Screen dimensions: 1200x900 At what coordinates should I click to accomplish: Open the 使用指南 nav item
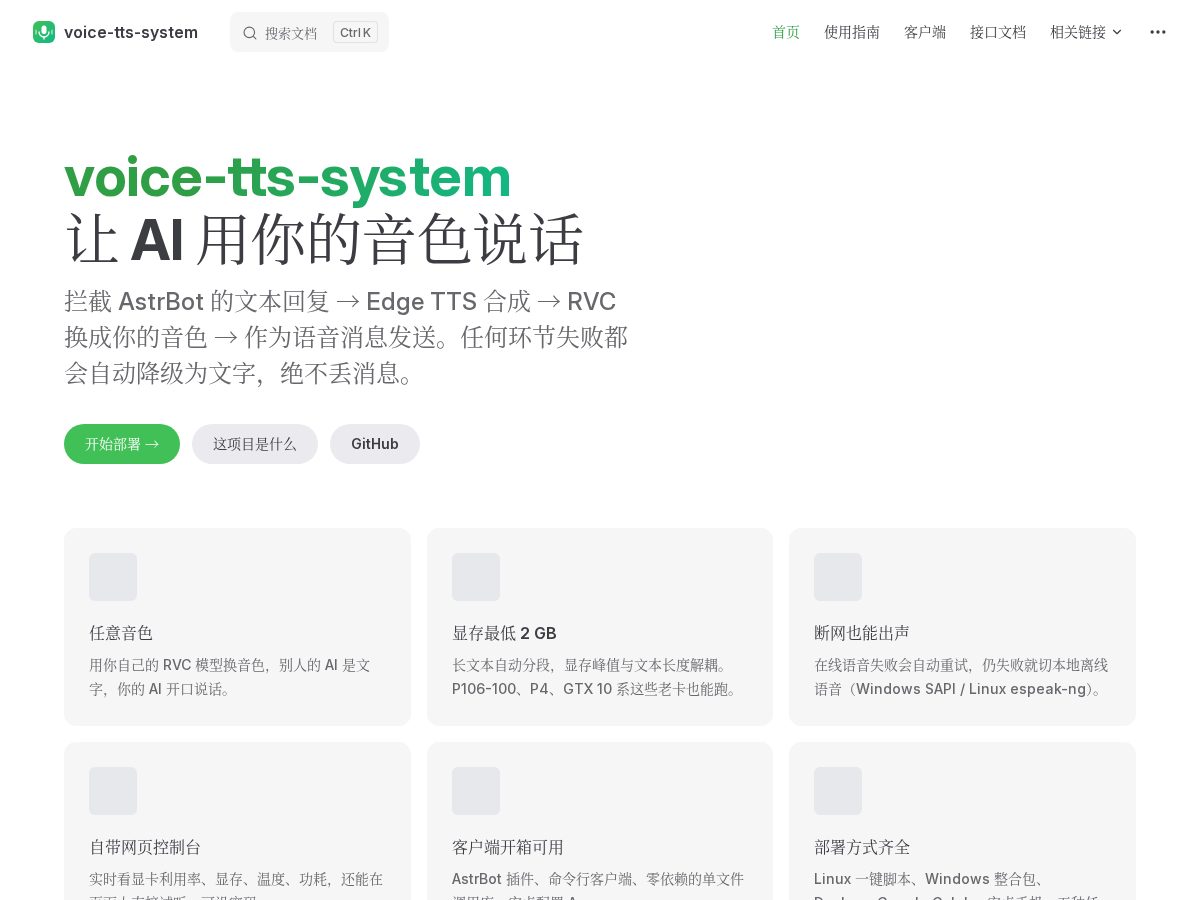852,32
